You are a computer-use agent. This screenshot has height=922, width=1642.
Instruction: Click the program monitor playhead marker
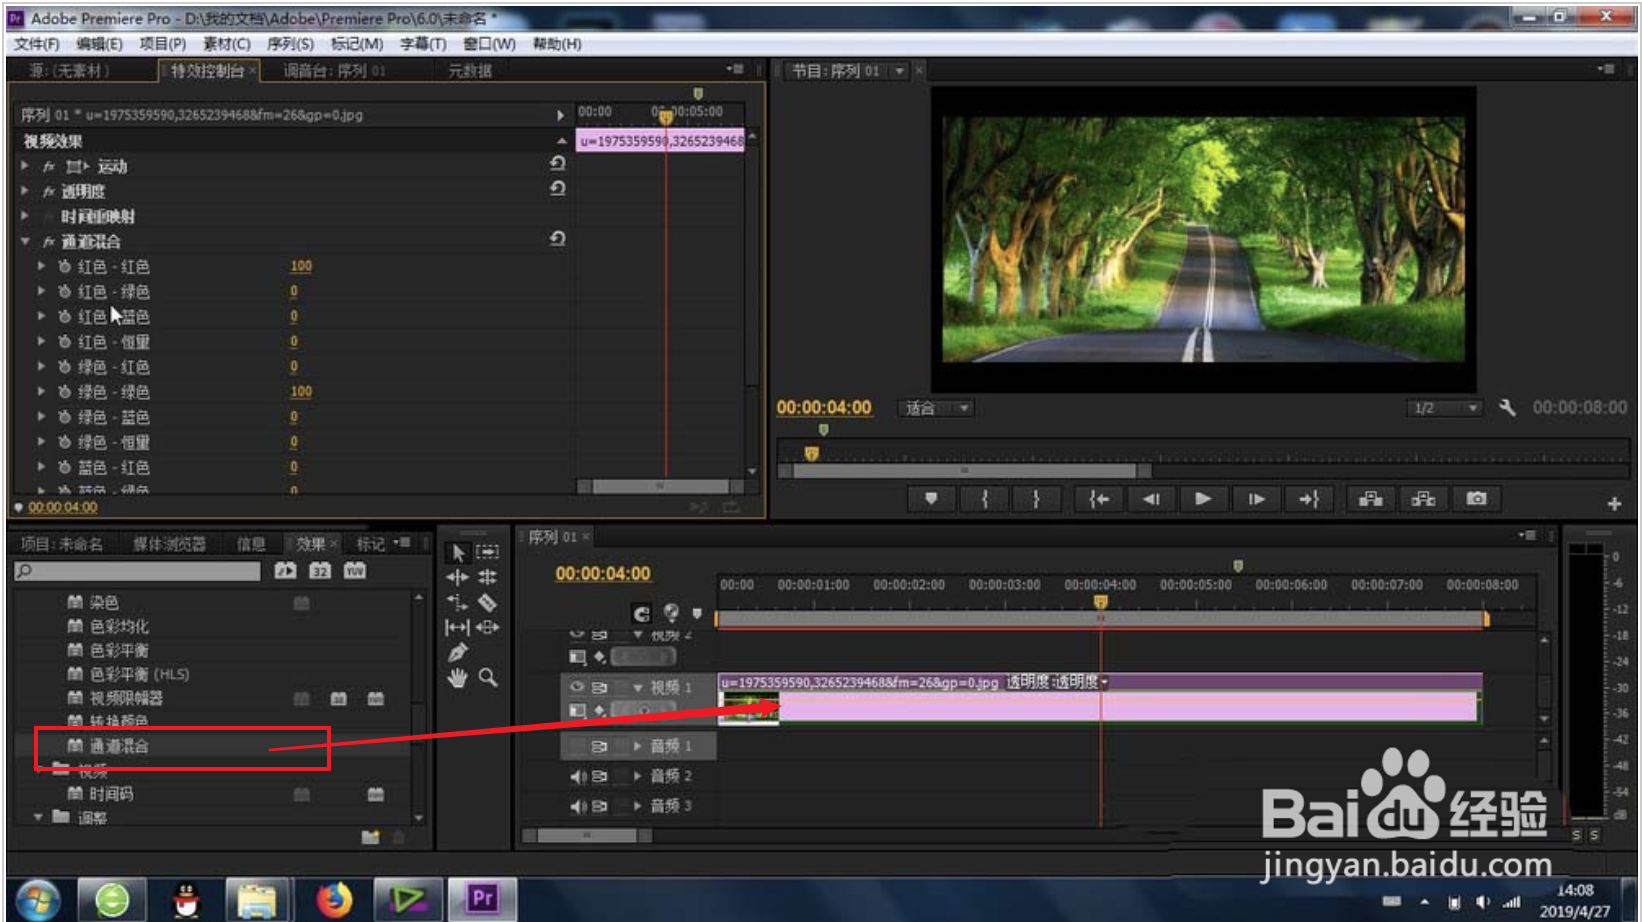[812, 453]
